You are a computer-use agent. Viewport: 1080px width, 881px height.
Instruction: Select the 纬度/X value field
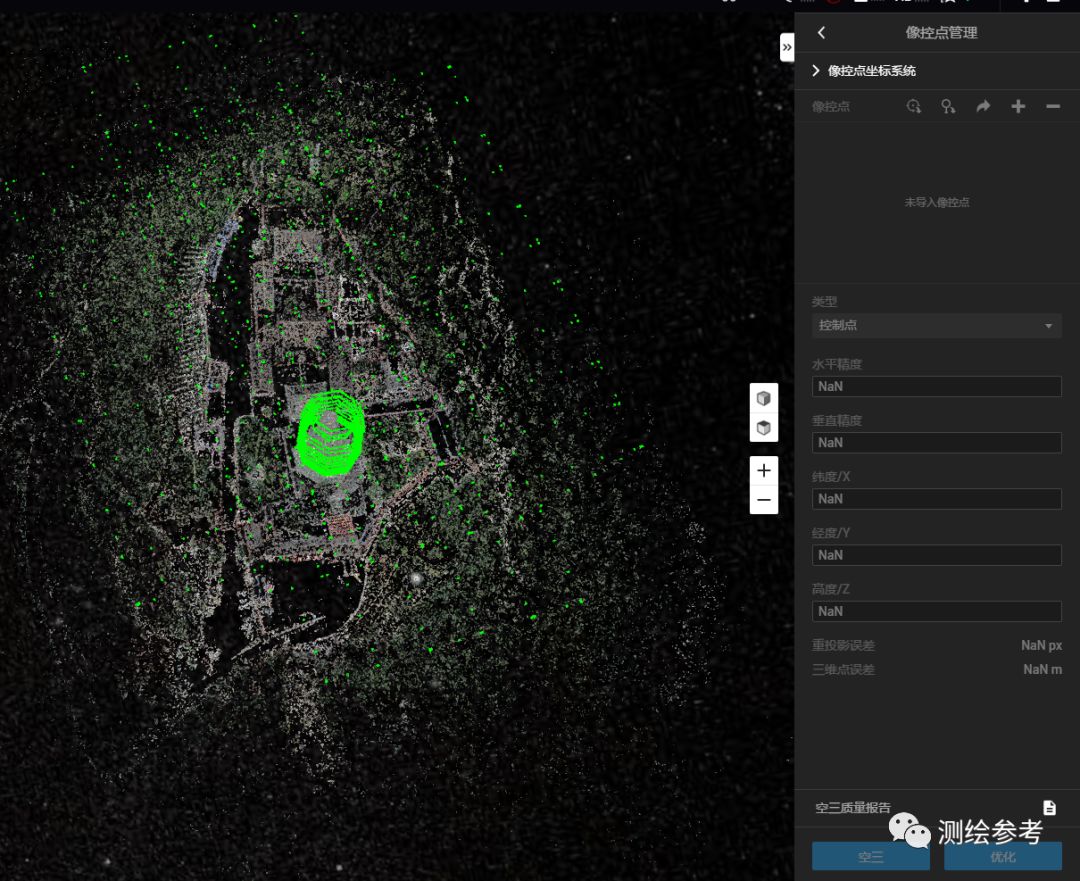pos(936,499)
